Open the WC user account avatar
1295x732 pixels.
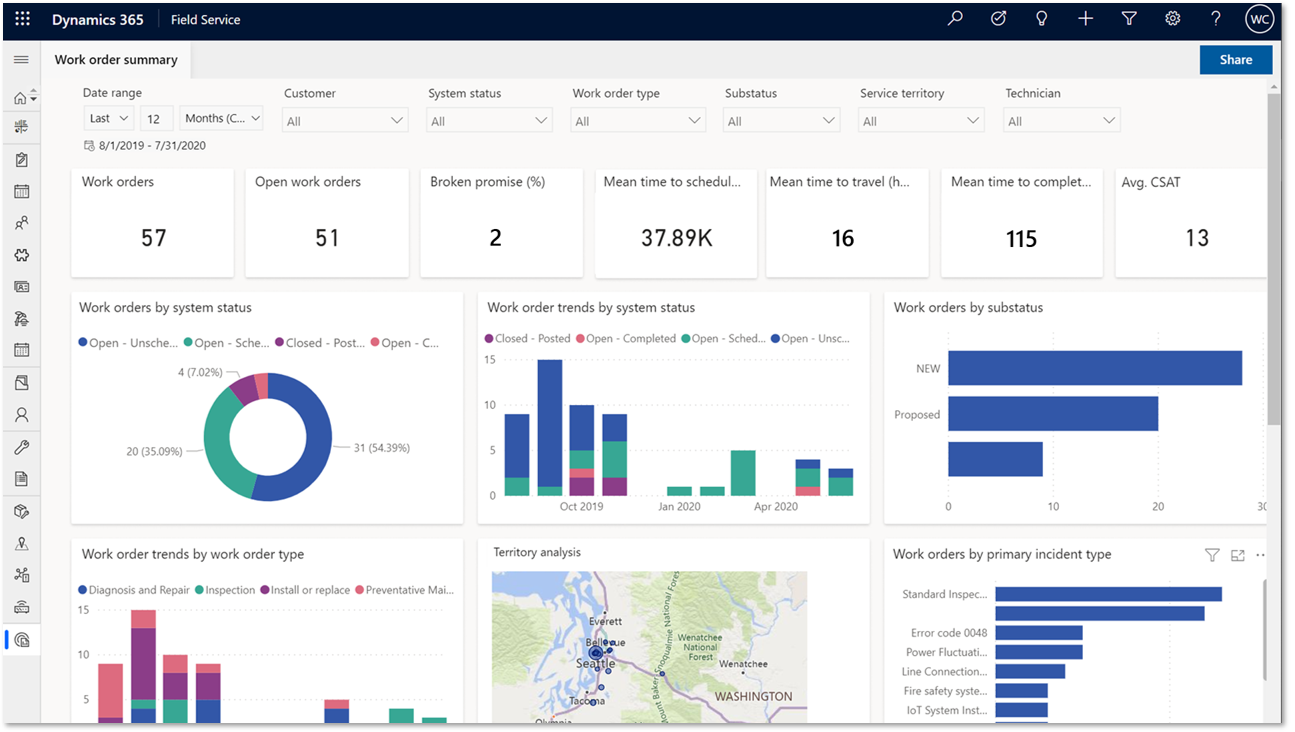1259,19
